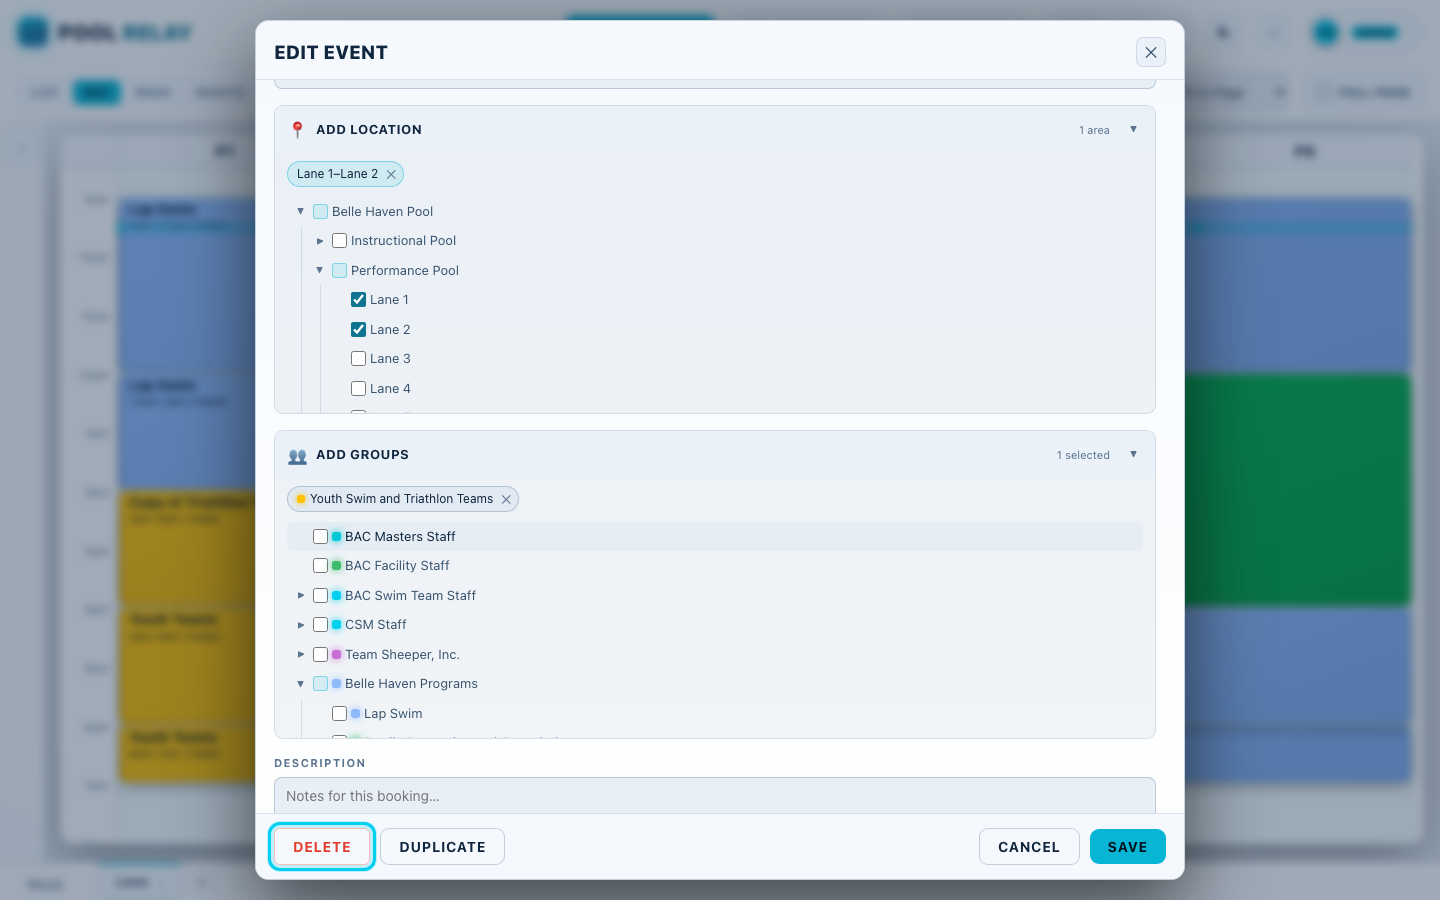Check the Lap Swim group checkbox
Viewport: 1440px width, 900px height.
(x=340, y=713)
